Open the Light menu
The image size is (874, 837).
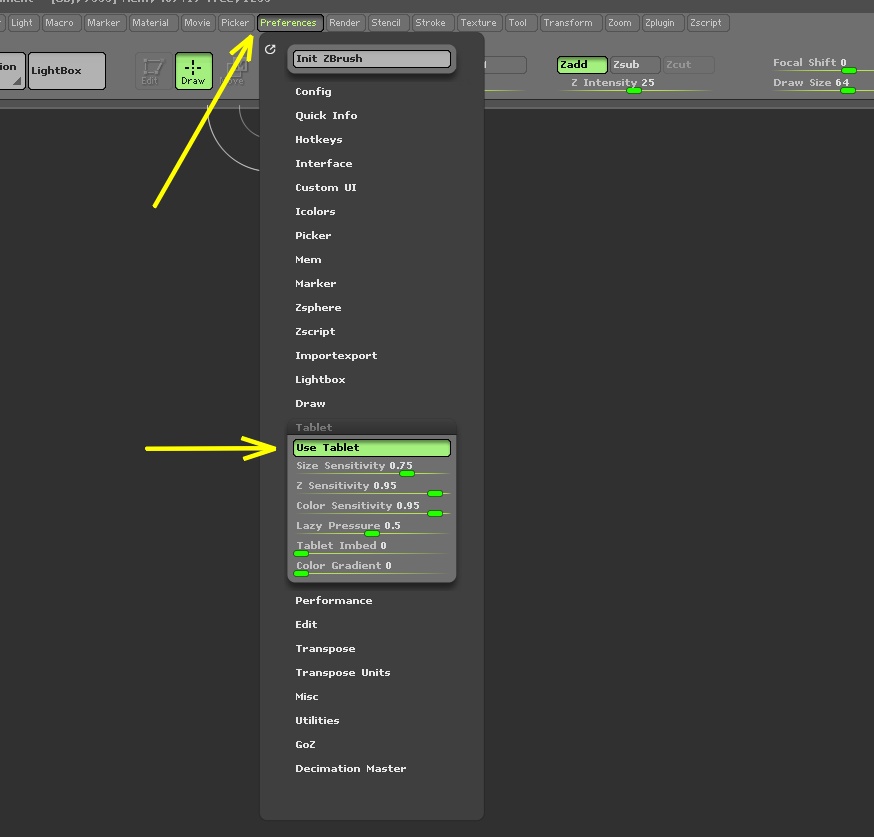22,23
